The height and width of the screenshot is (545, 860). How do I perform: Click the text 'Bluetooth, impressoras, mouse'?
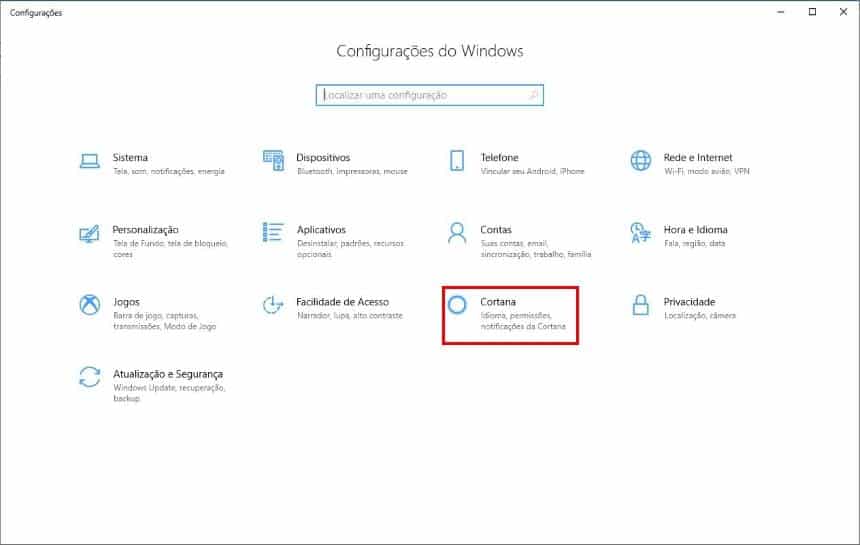tap(352, 172)
